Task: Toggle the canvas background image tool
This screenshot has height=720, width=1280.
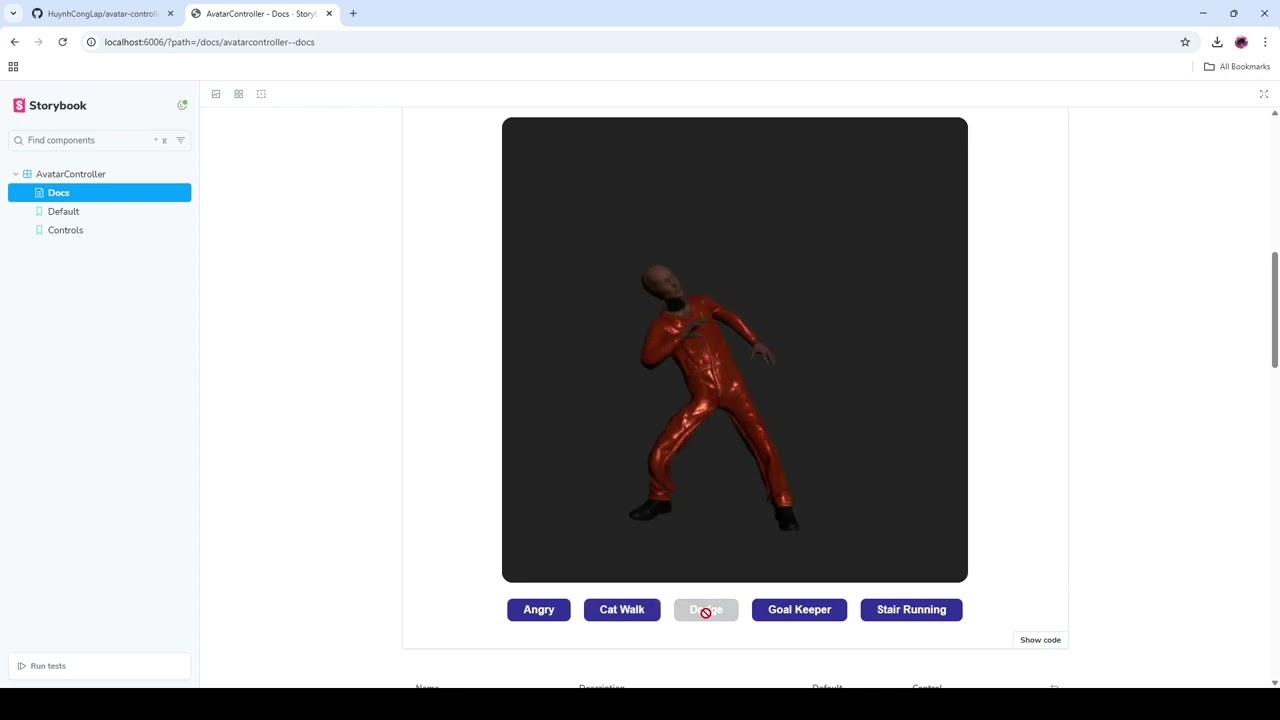Action: [x=216, y=94]
